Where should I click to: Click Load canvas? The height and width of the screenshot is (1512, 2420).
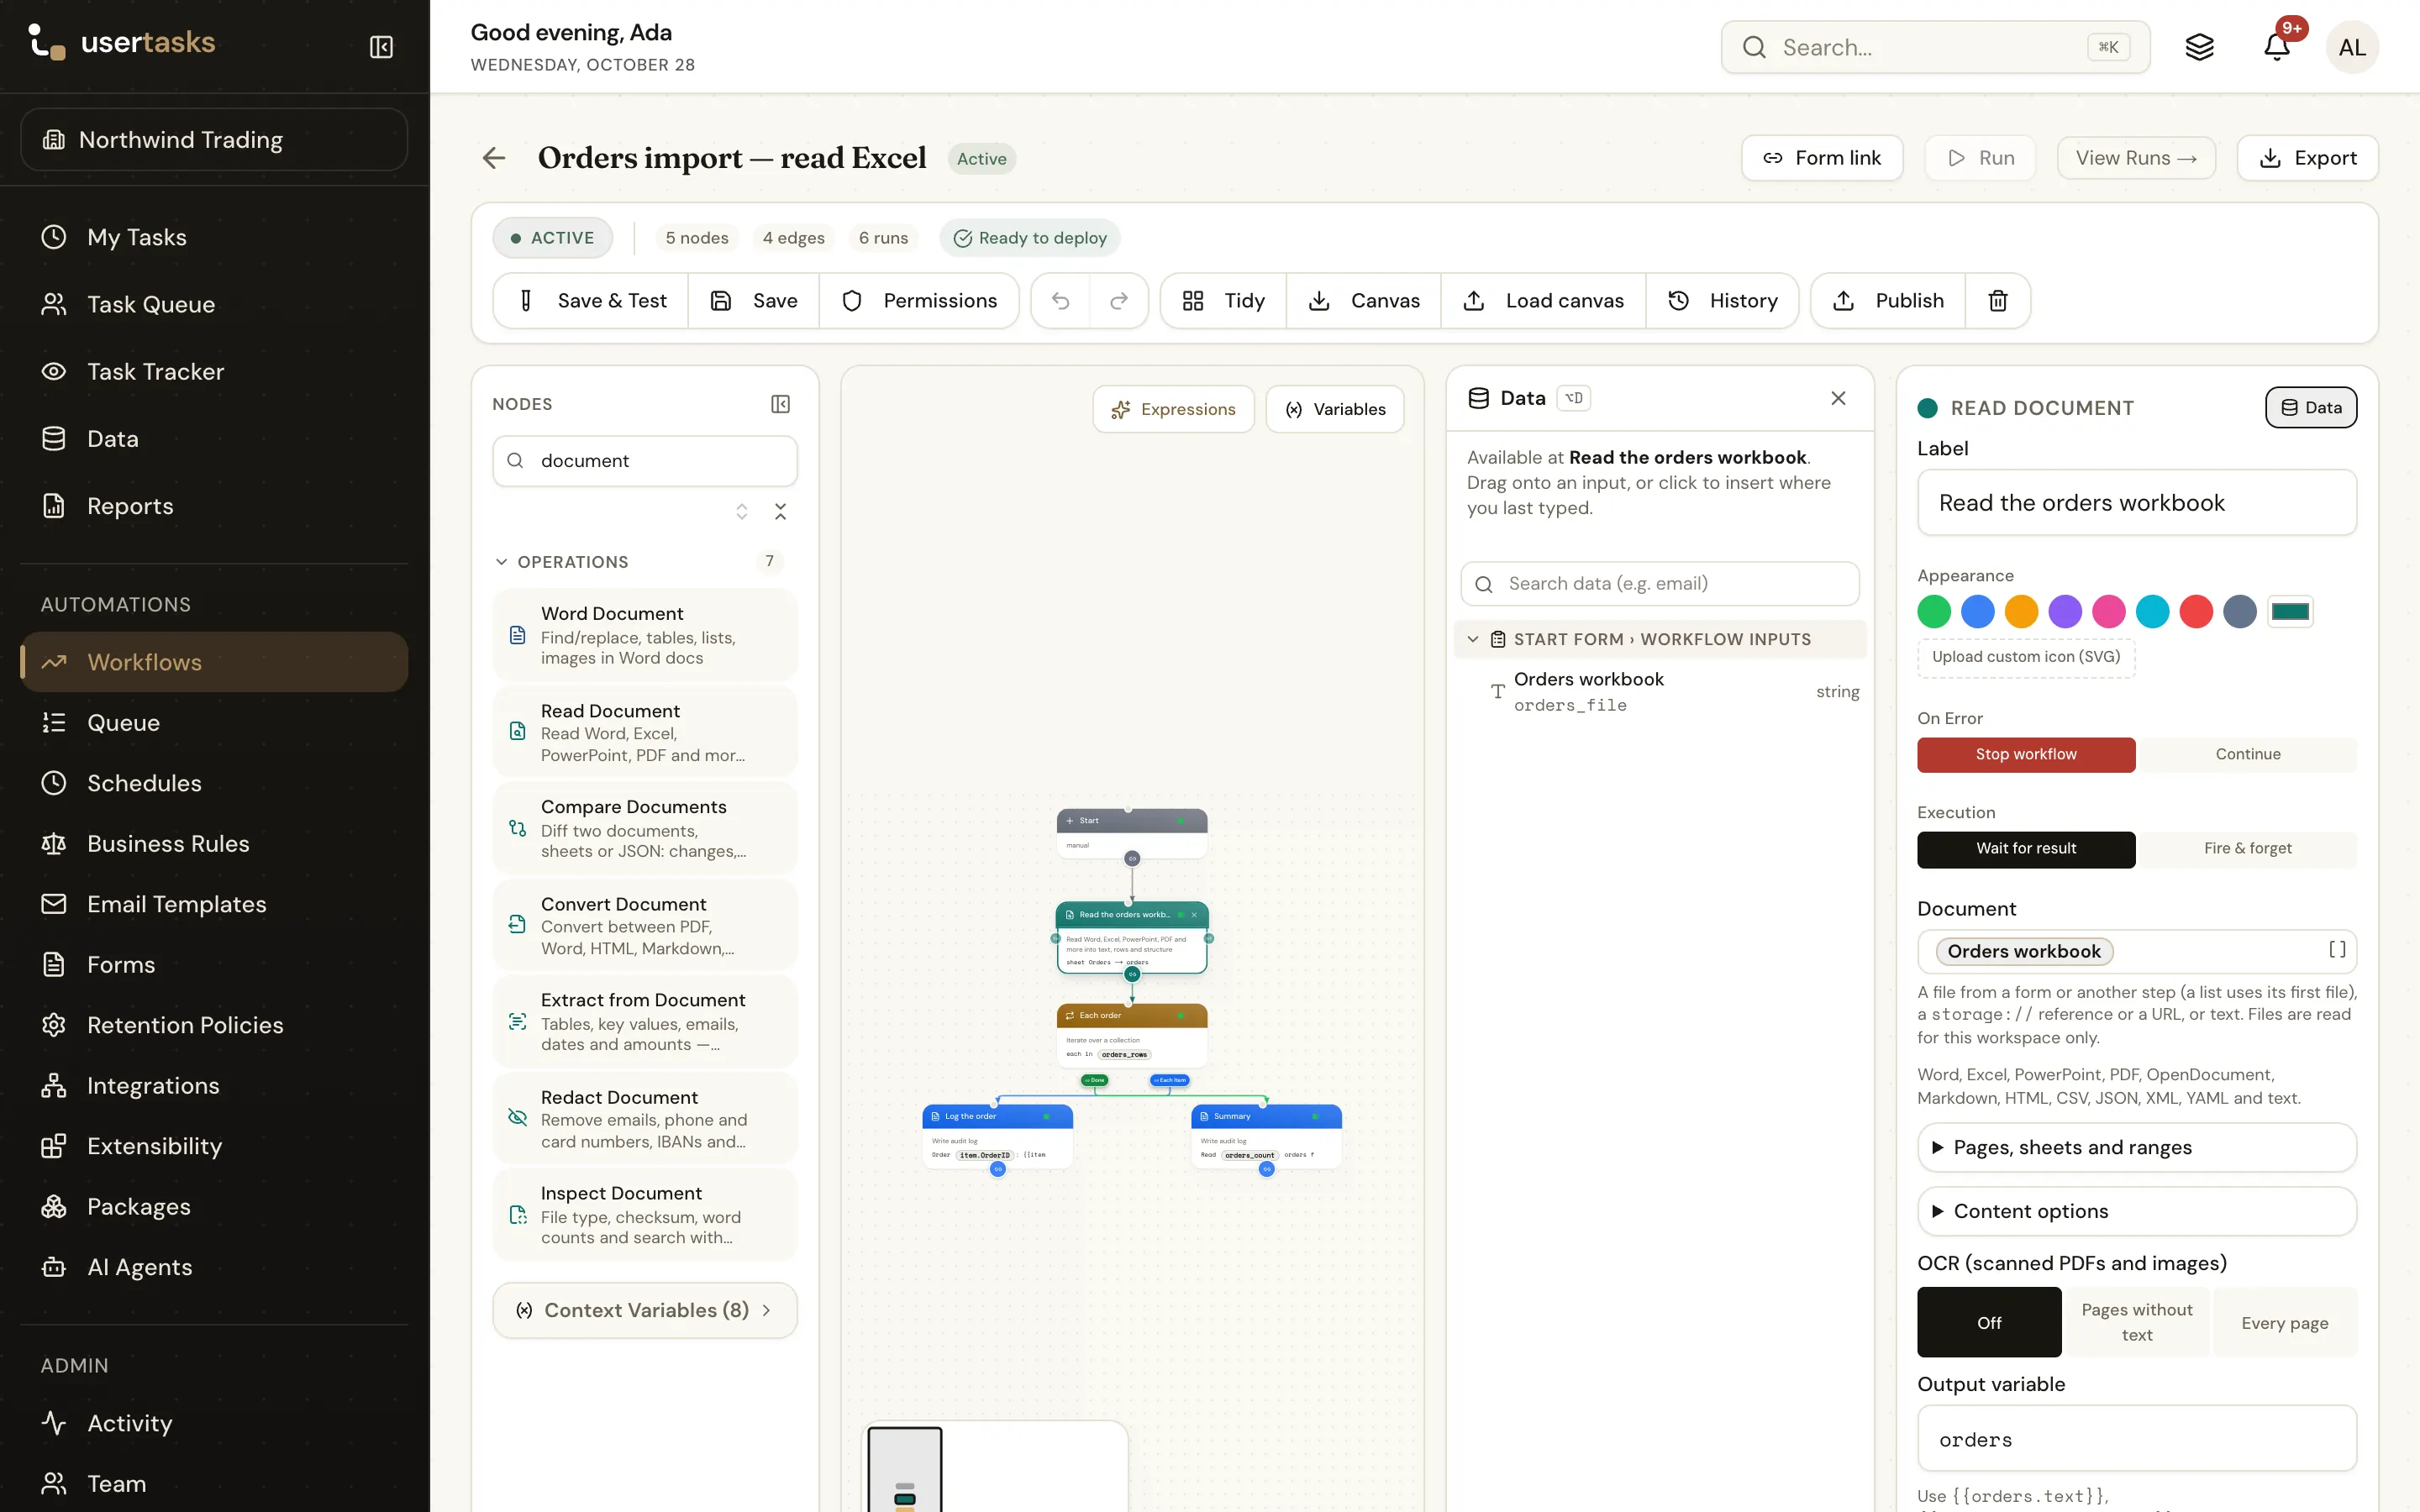1543,301
